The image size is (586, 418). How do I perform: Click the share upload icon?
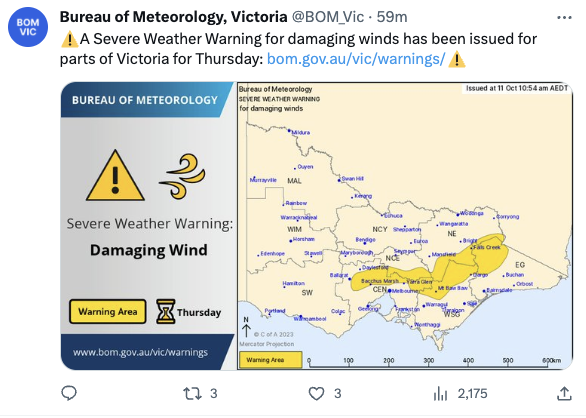pyautogui.click(x=564, y=394)
